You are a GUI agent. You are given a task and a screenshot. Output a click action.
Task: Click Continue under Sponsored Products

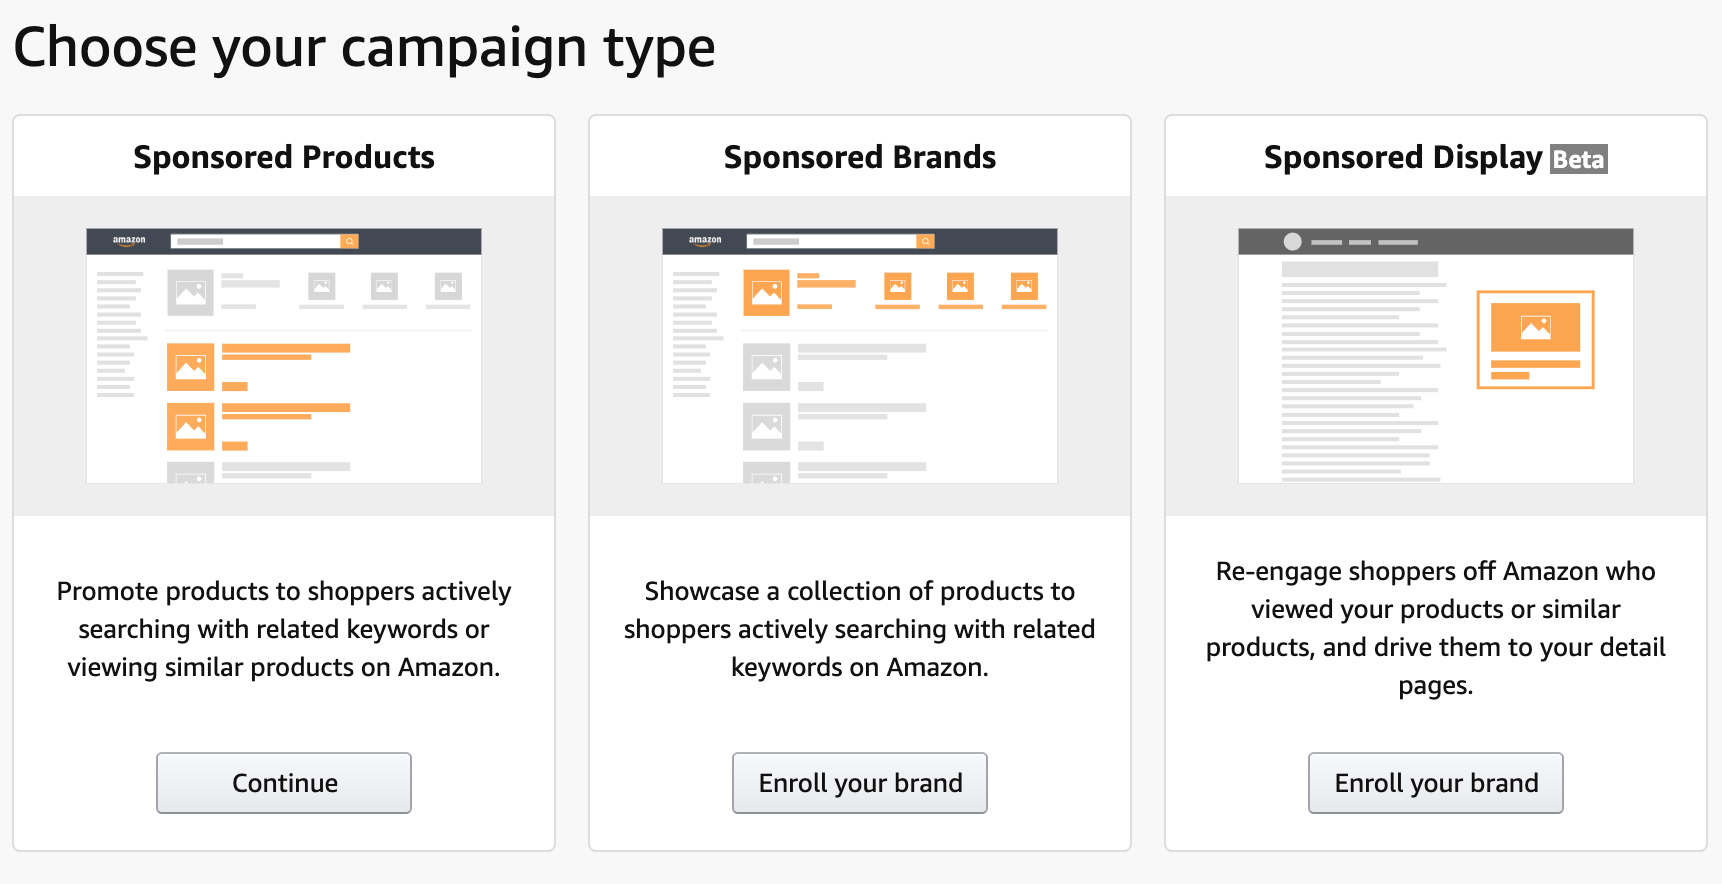(284, 783)
